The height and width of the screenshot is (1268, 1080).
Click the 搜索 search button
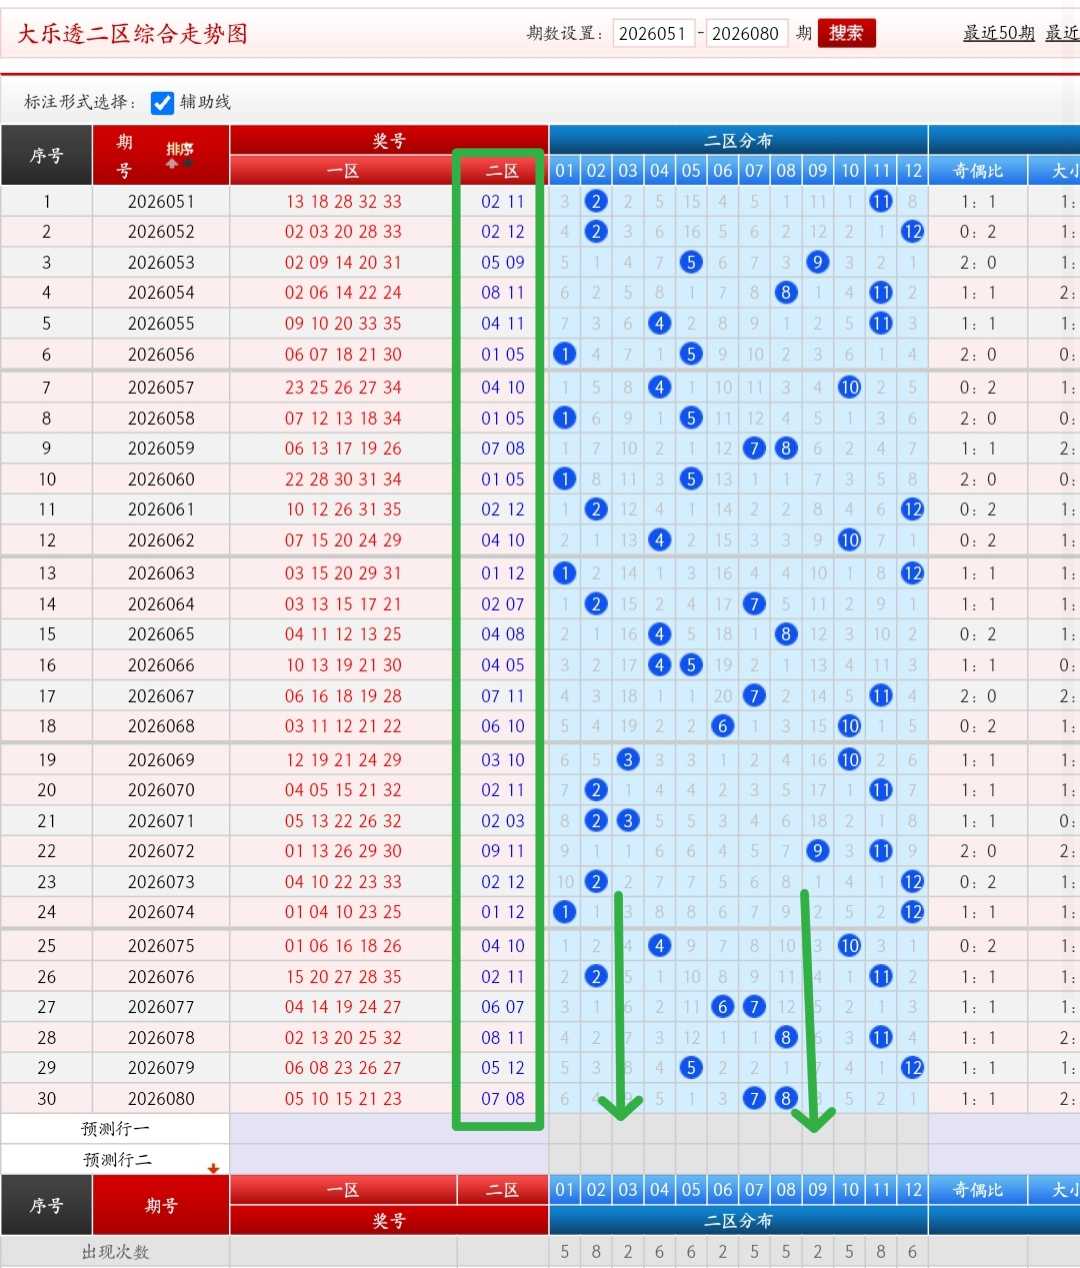[846, 33]
